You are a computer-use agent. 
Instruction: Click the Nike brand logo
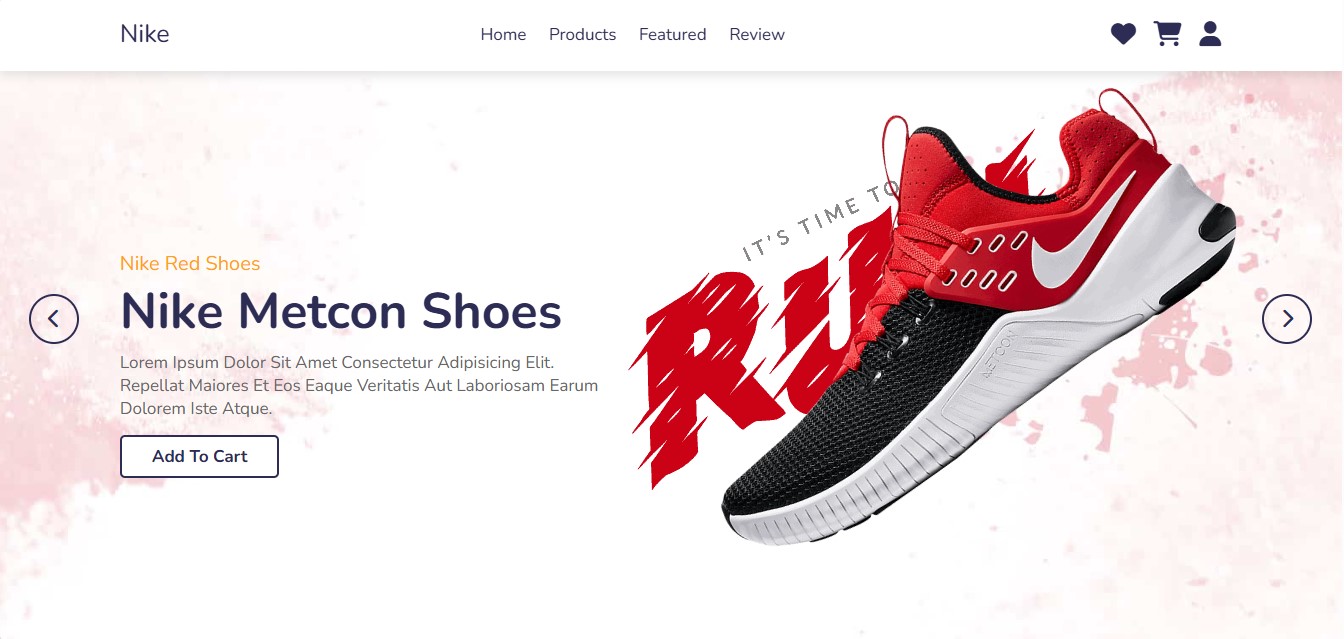coord(145,34)
